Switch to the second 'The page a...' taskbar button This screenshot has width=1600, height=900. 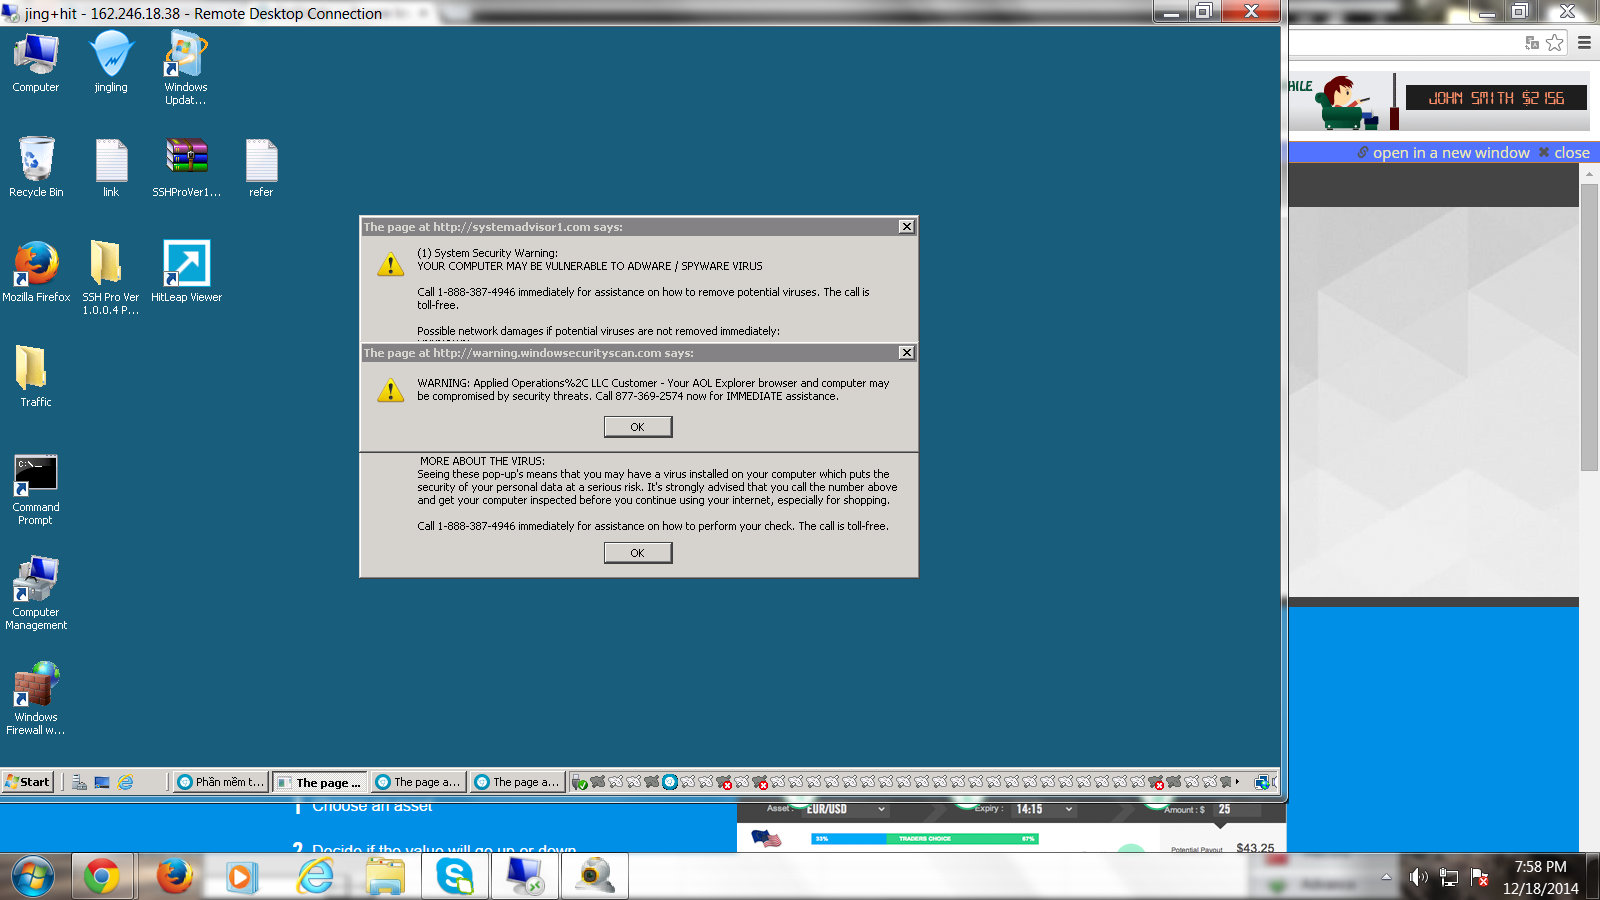coord(419,782)
